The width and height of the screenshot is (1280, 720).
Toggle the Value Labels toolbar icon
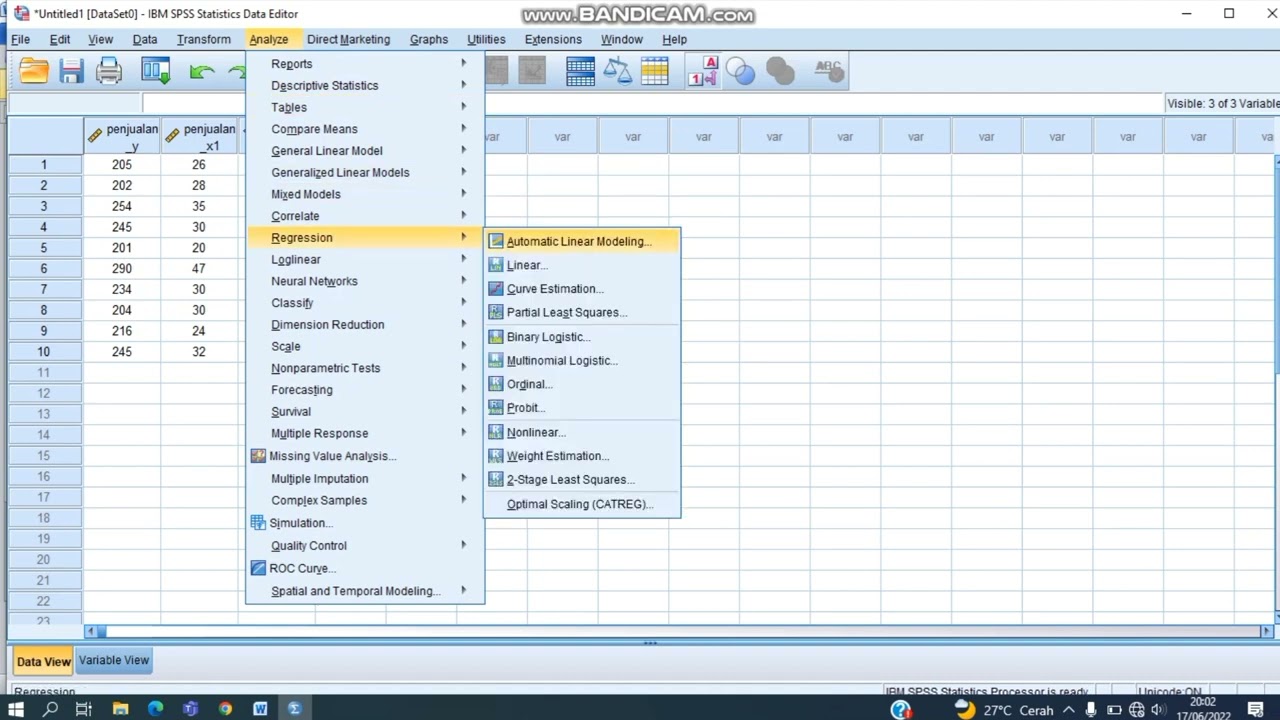703,71
